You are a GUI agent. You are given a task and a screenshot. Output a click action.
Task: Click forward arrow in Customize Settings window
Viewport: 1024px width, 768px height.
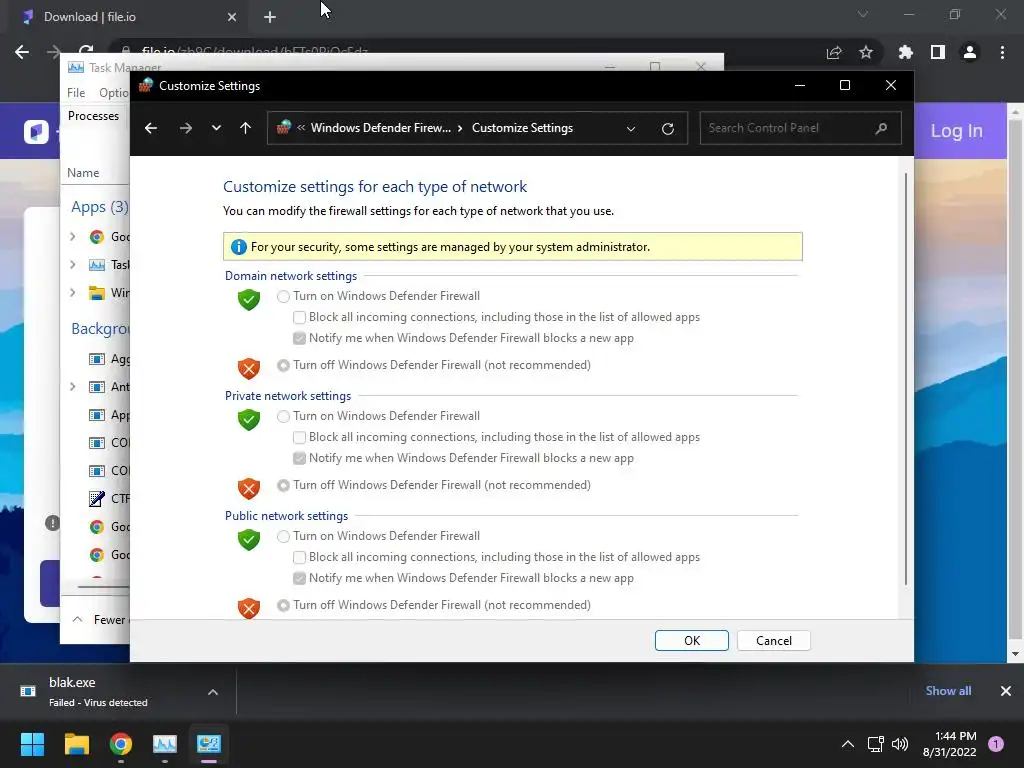(x=186, y=128)
